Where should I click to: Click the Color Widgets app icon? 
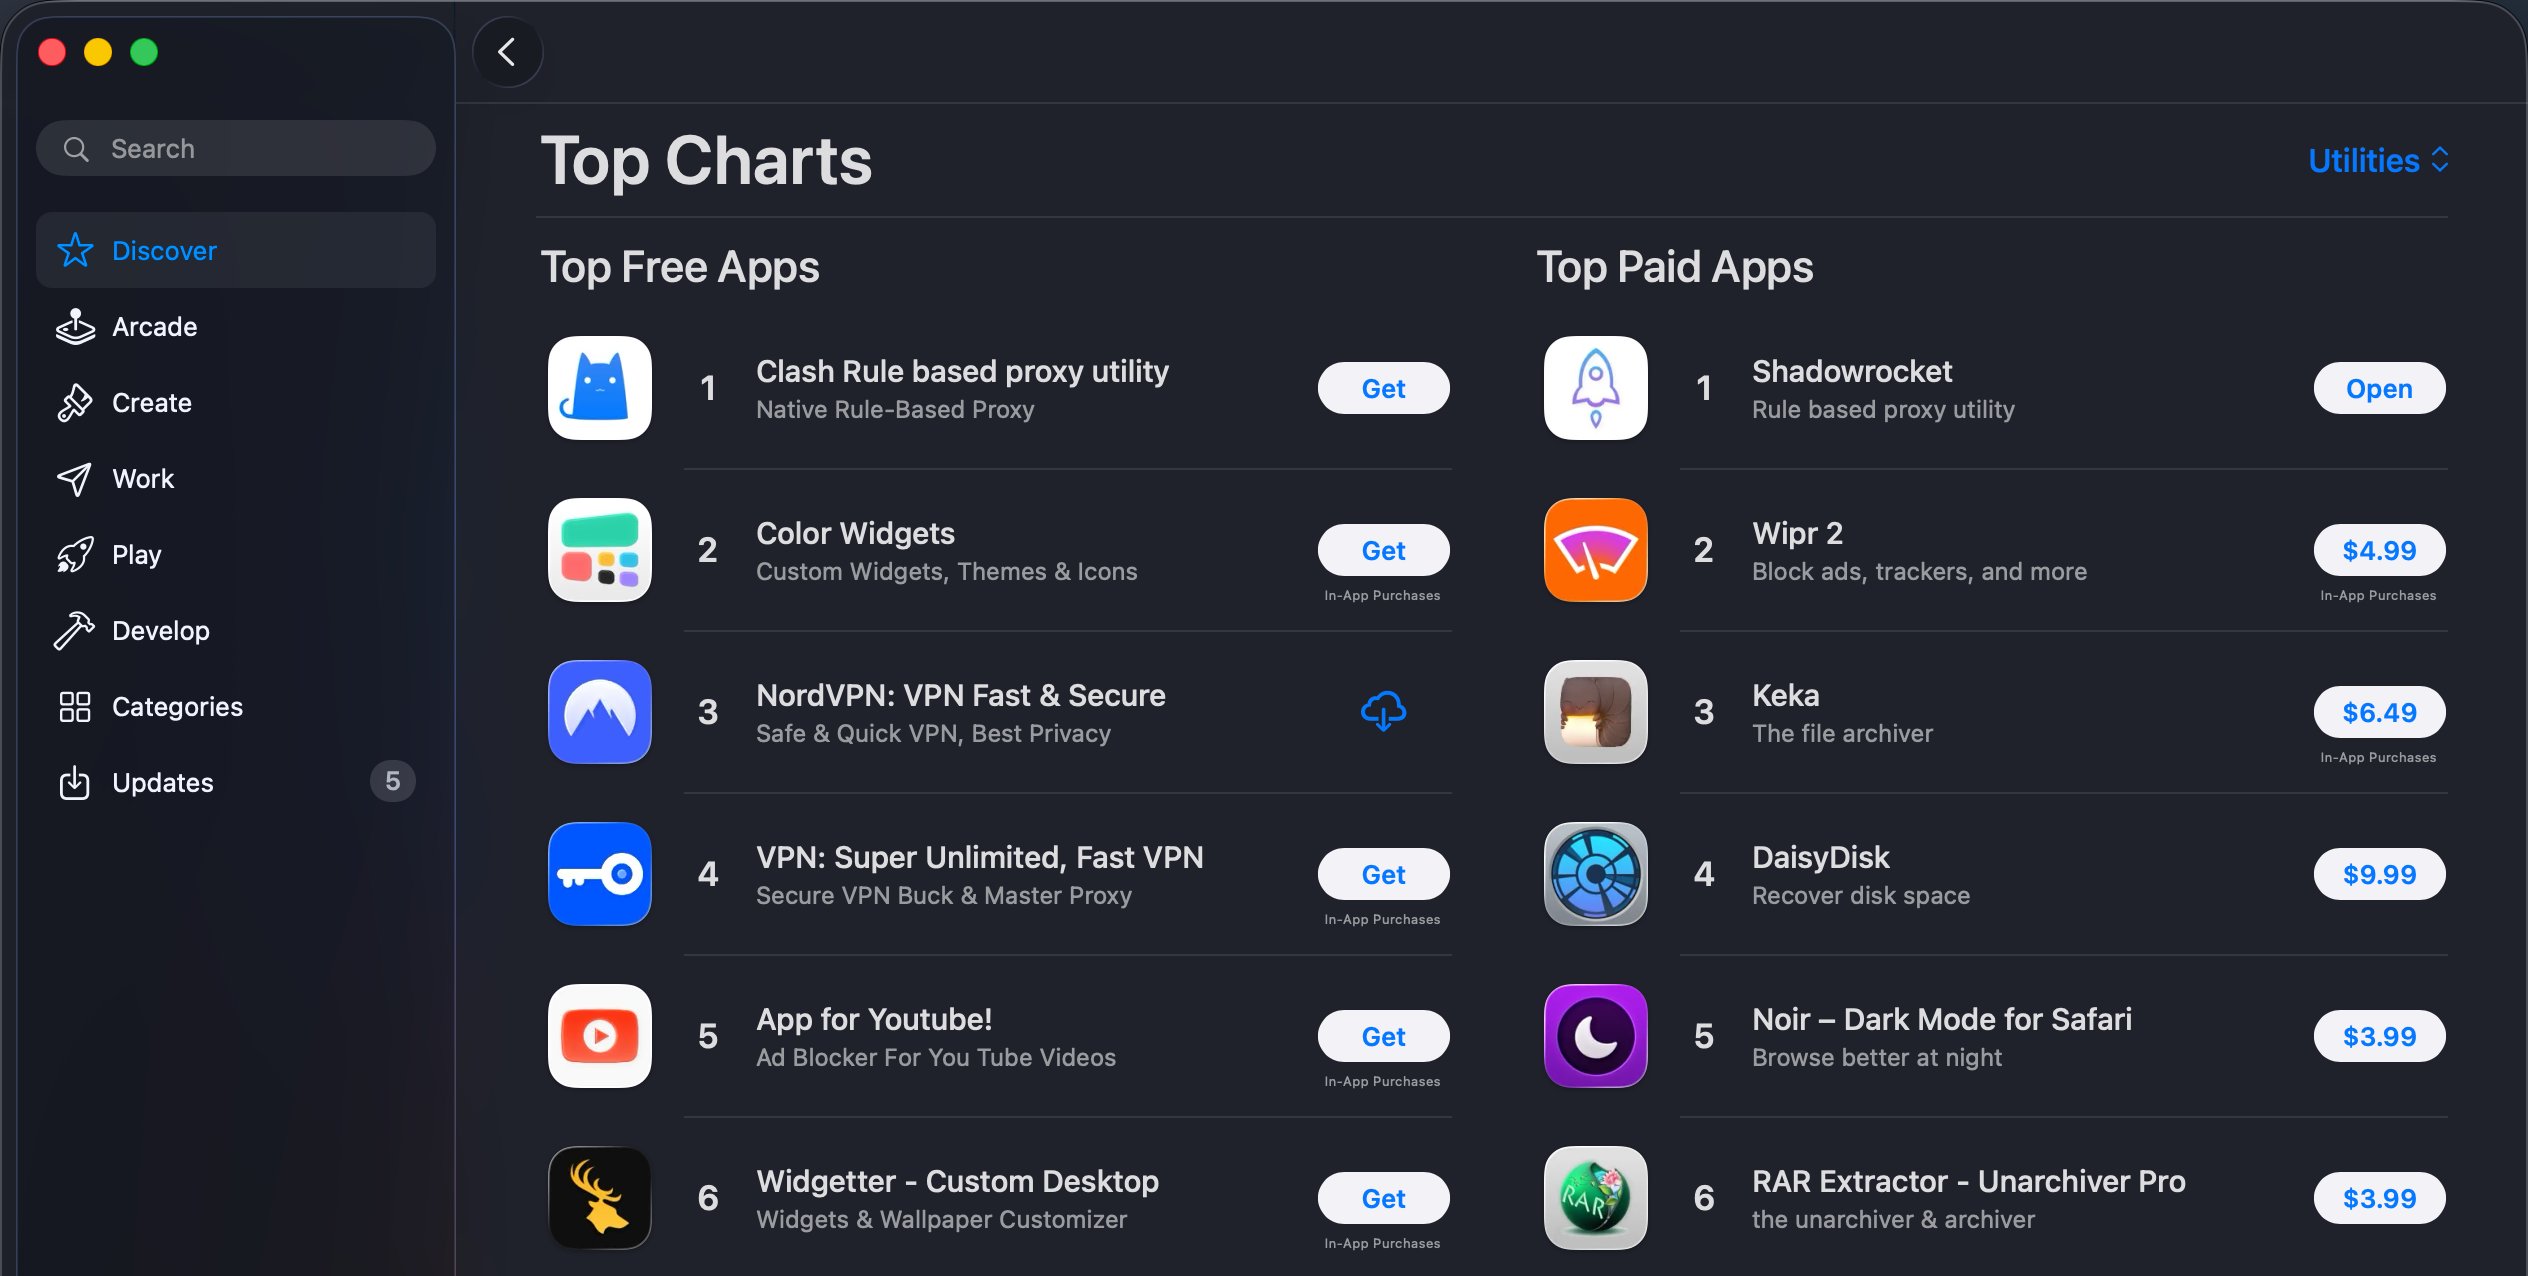[599, 550]
